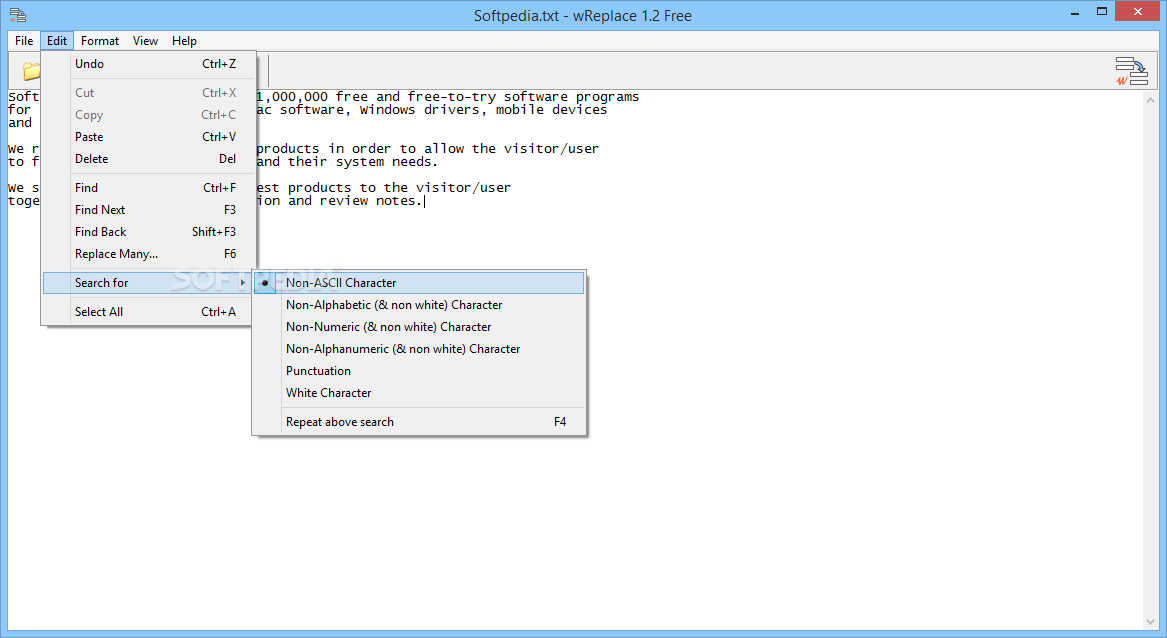Click the wReplace replace icon in the toolbar

coord(1131,71)
